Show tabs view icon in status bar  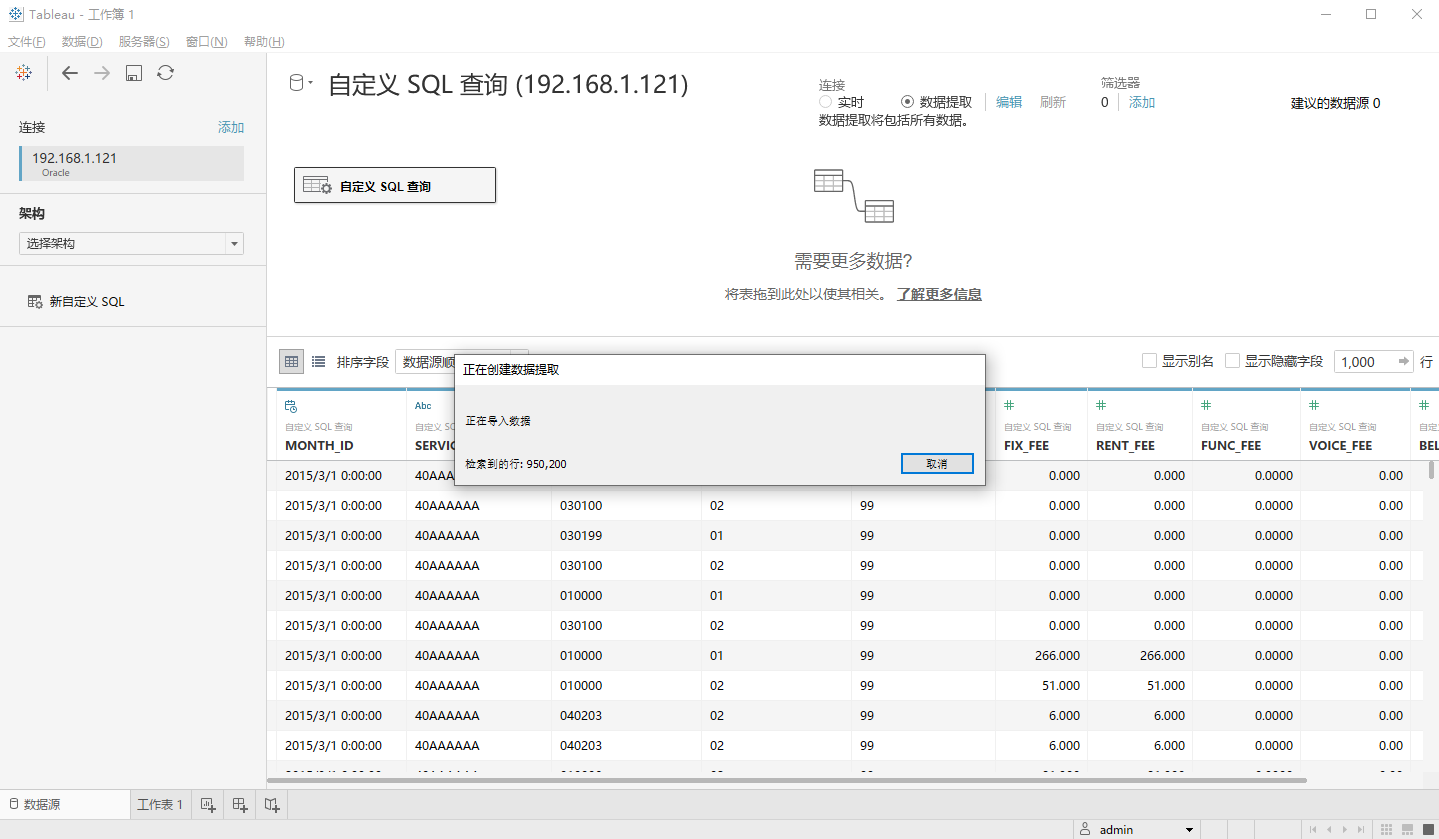(x=1427, y=829)
